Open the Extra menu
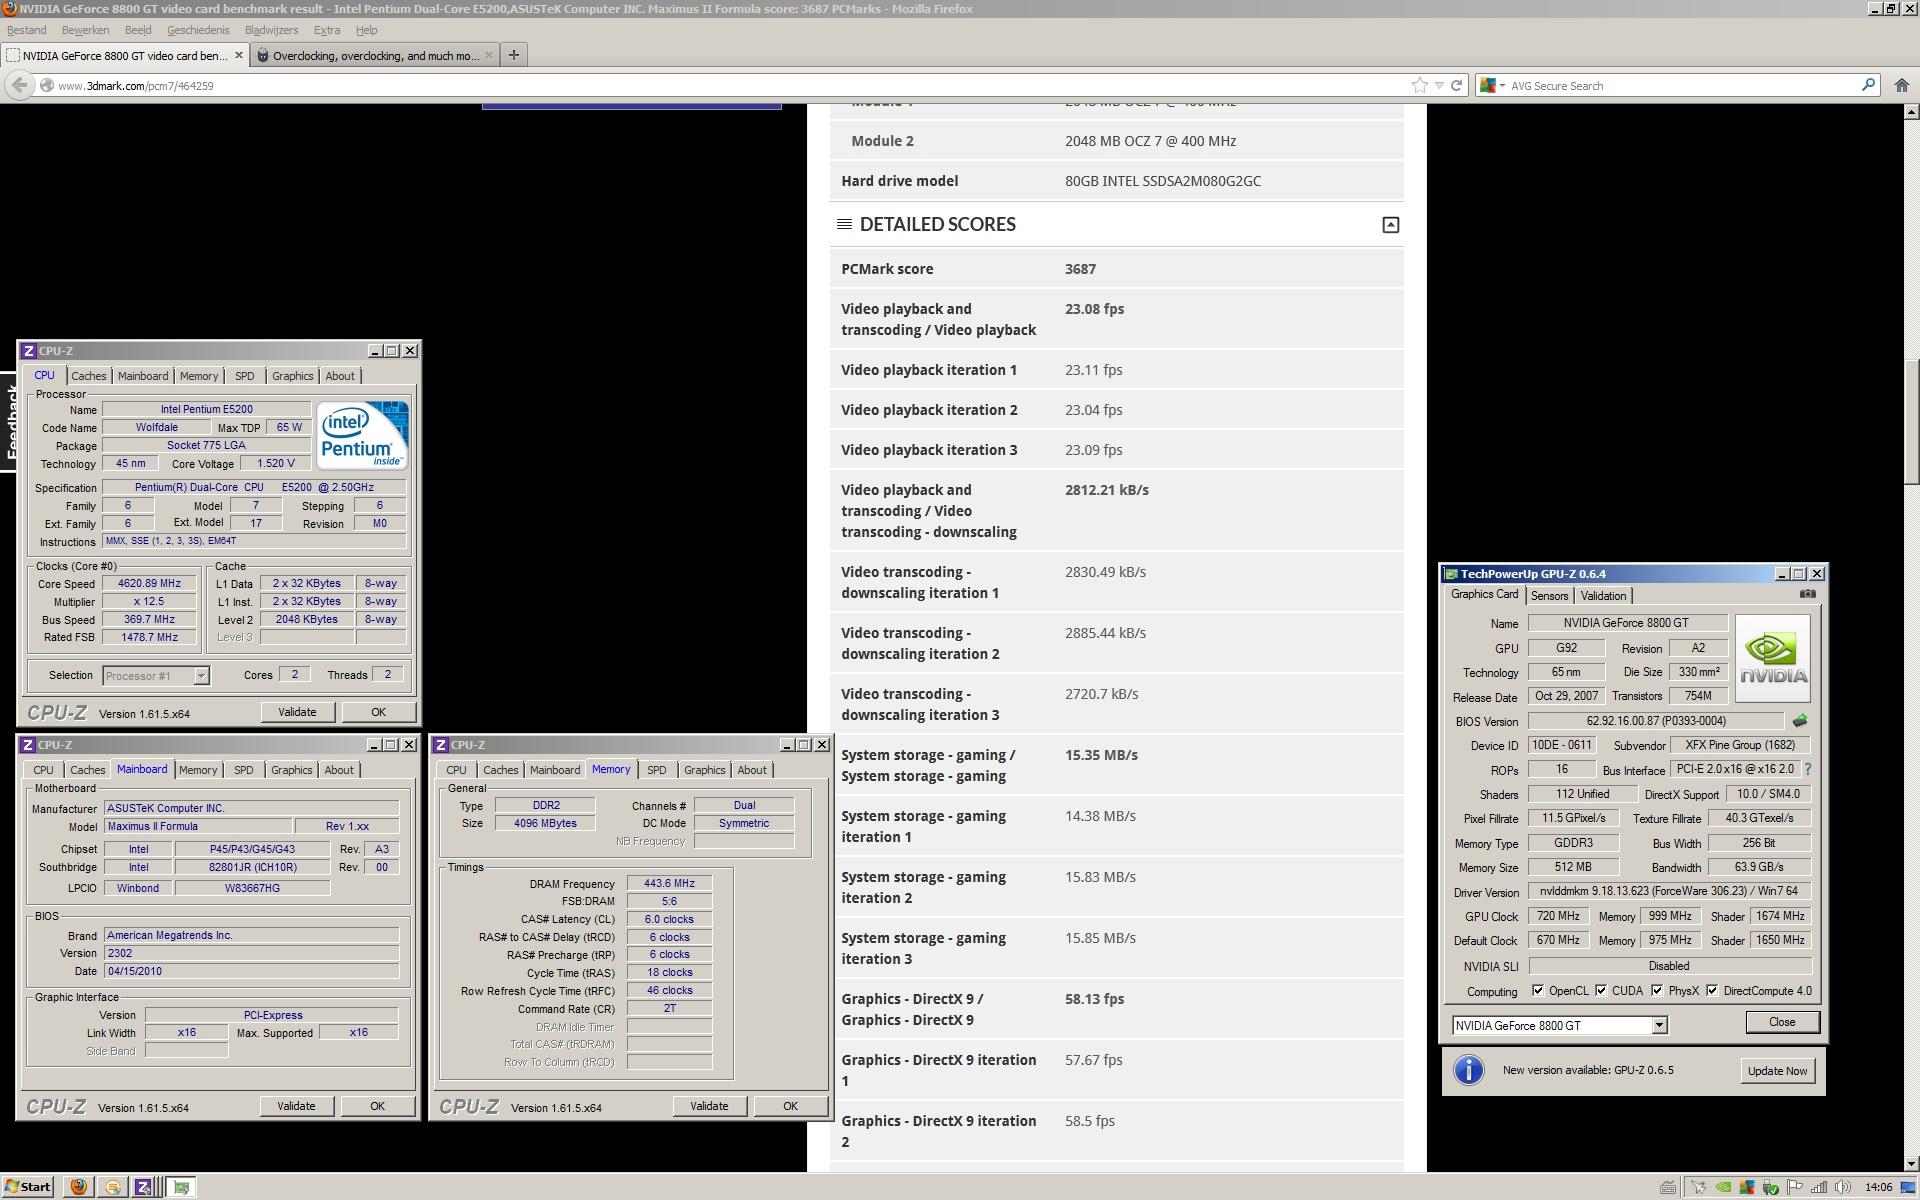Viewport: 1920px width, 1200px height. pos(327,30)
